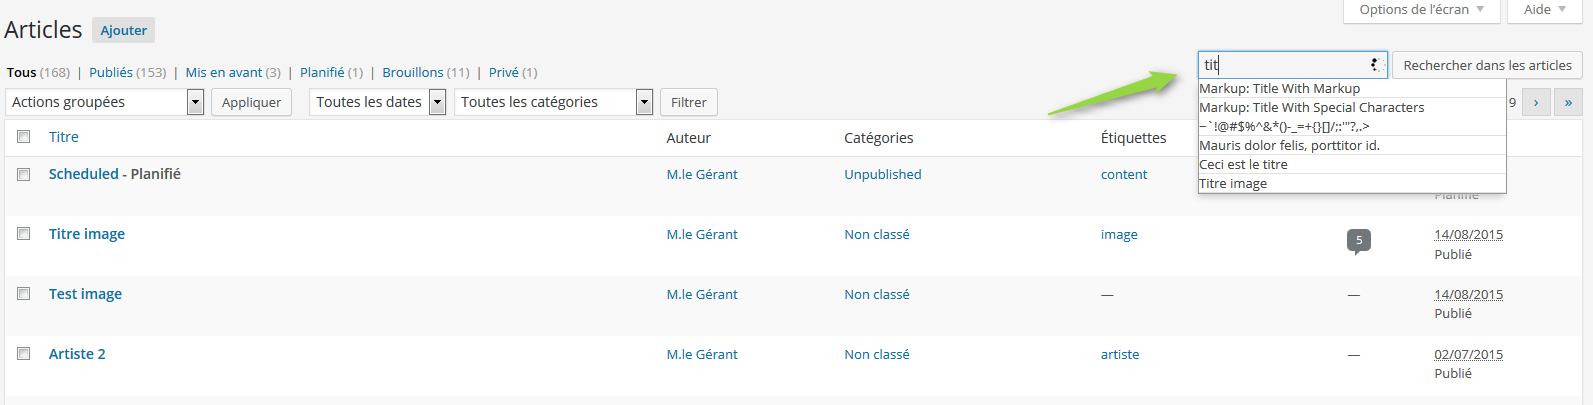Open the Aide help tab
The image size is (1593, 405).
pyautogui.click(x=1545, y=10)
